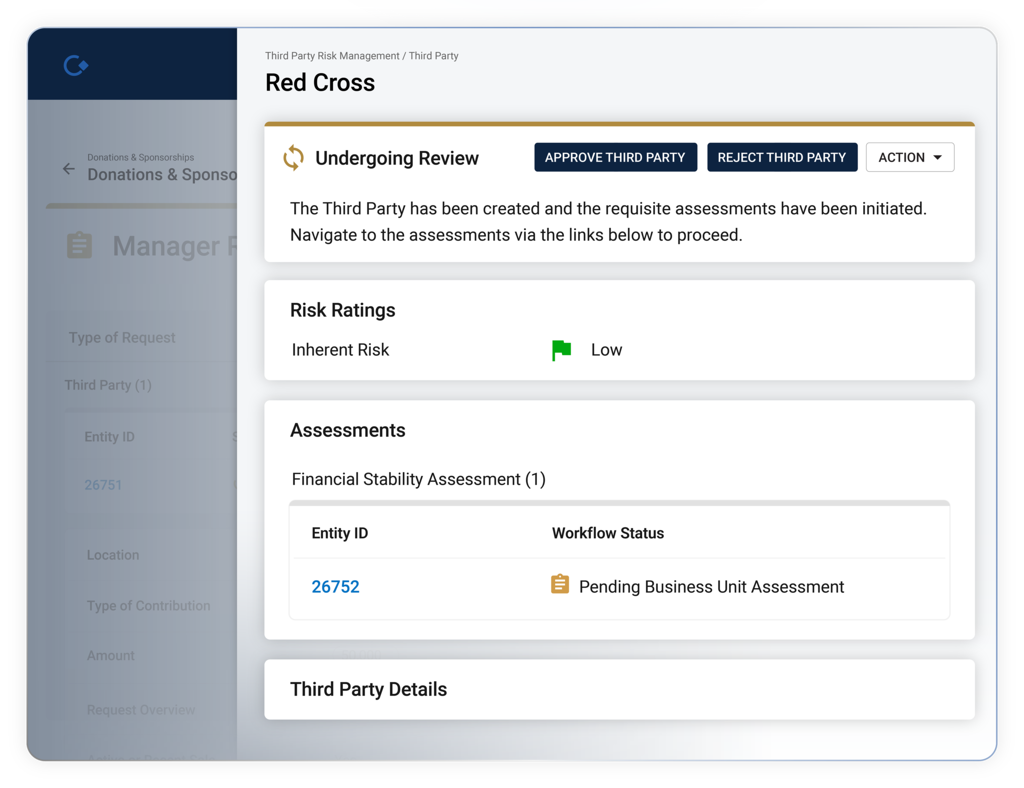Click Pending Business Unit Assessment status text

tap(711, 587)
